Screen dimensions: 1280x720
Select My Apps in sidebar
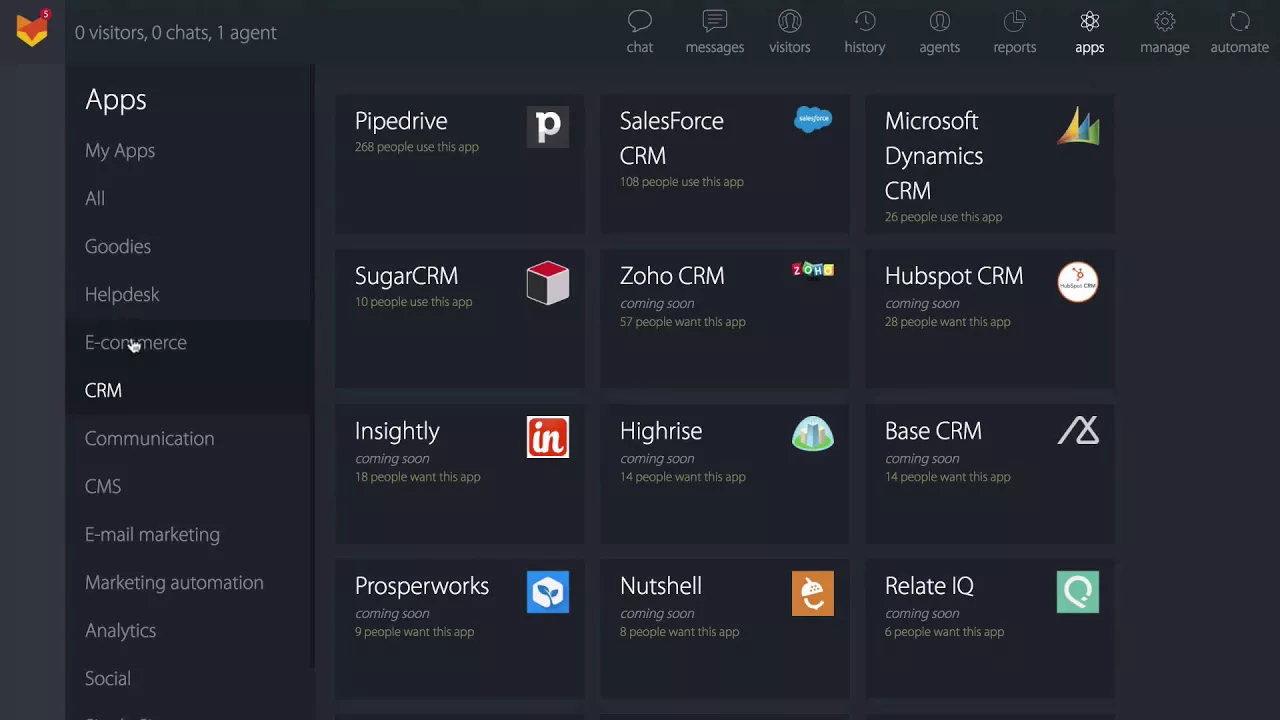tap(120, 151)
